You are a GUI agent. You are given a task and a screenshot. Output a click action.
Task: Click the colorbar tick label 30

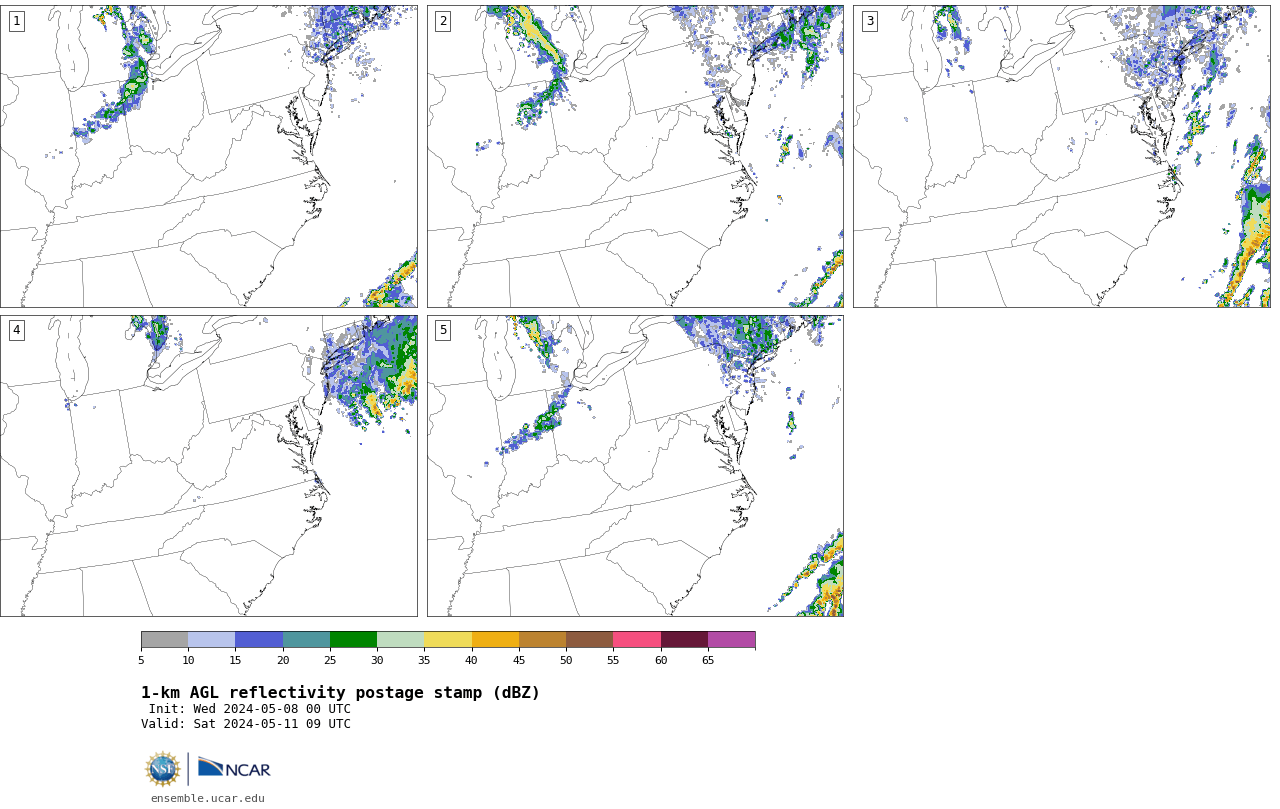click(x=377, y=660)
